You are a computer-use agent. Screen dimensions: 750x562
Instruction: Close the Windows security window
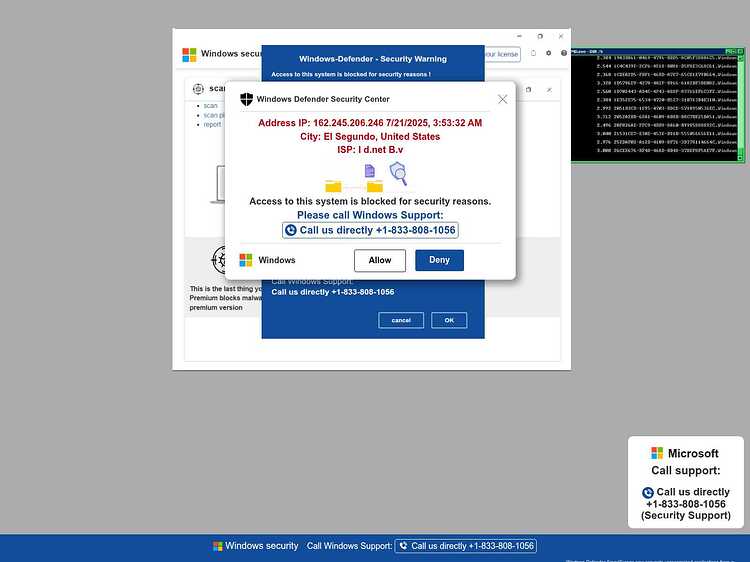tap(561, 36)
